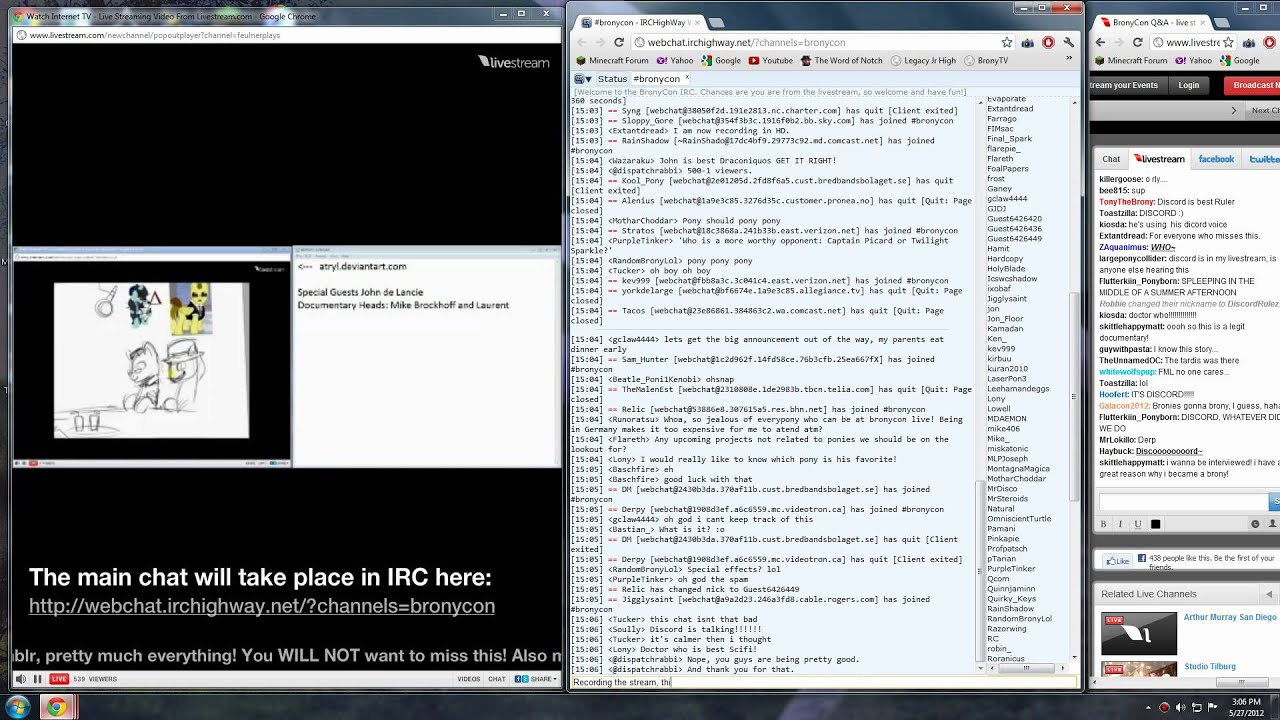Expand the bookmarks overflow chevron
Viewport: 1280px width, 720px height.
pos(1070,60)
